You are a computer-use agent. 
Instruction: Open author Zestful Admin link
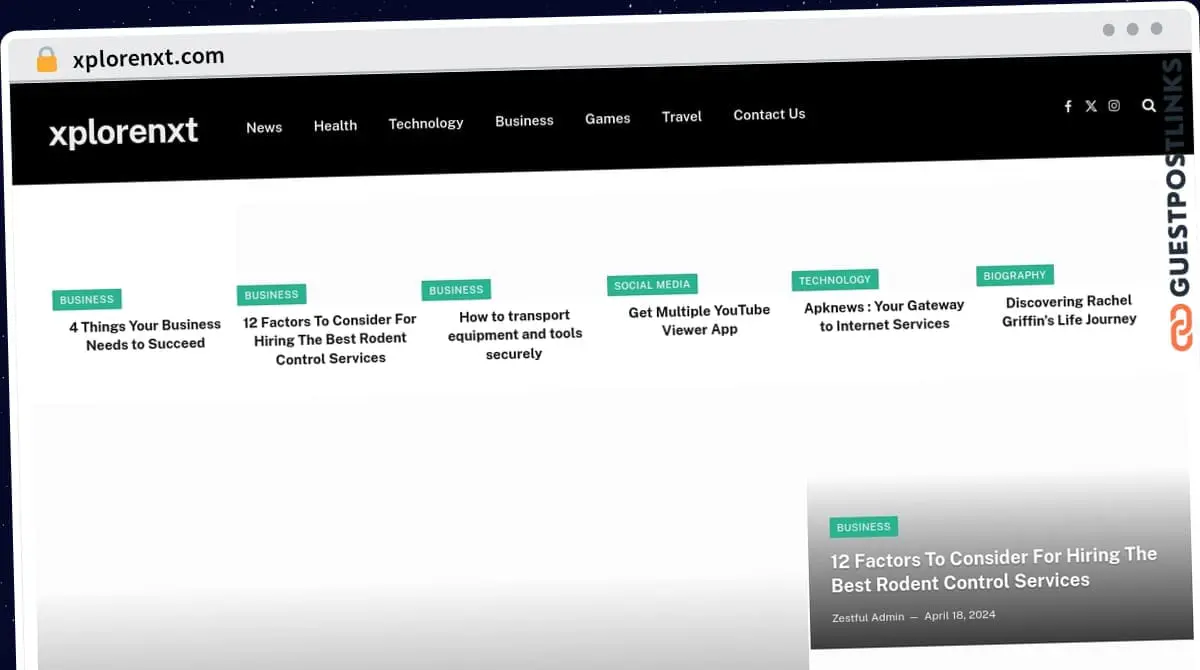[x=868, y=617]
